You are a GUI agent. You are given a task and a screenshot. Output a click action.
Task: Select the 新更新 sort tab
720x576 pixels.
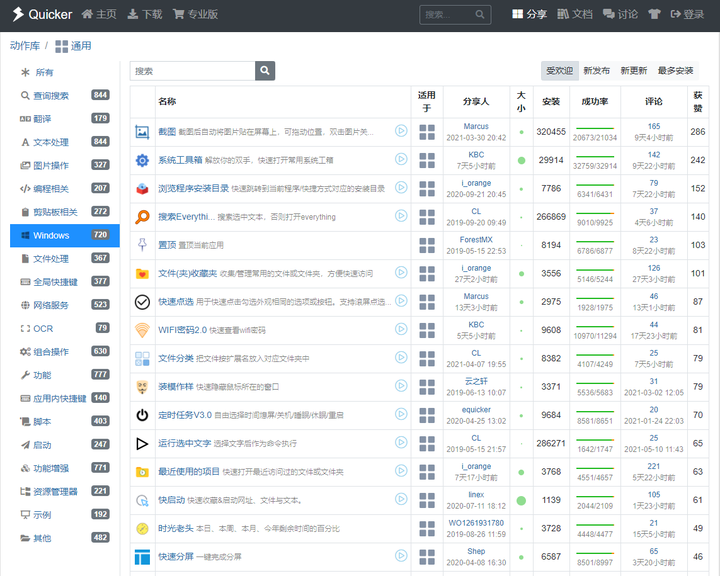(x=634, y=71)
